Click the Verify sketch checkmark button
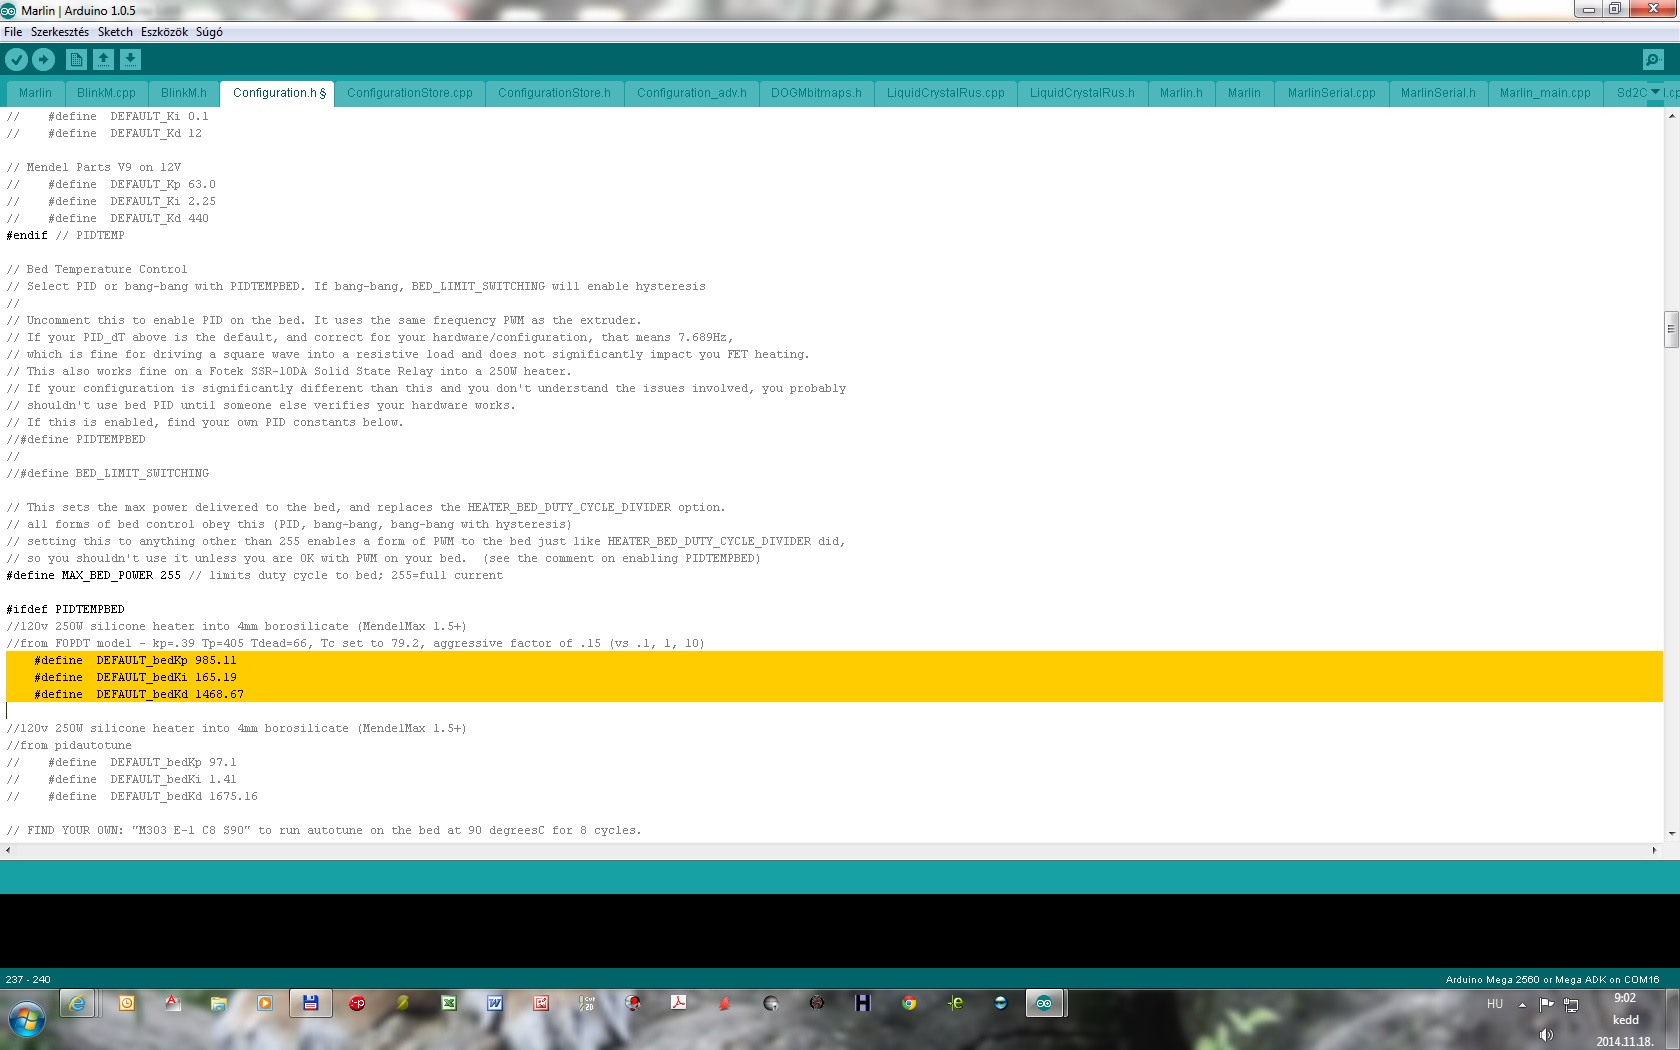The image size is (1680, 1050). click(16, 60)
